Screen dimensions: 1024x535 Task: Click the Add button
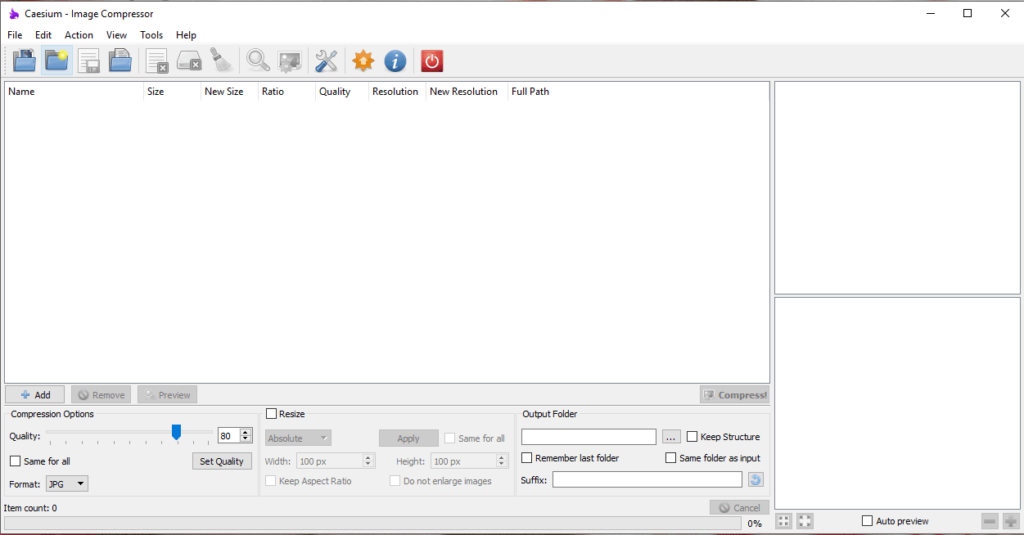(35, 395)
